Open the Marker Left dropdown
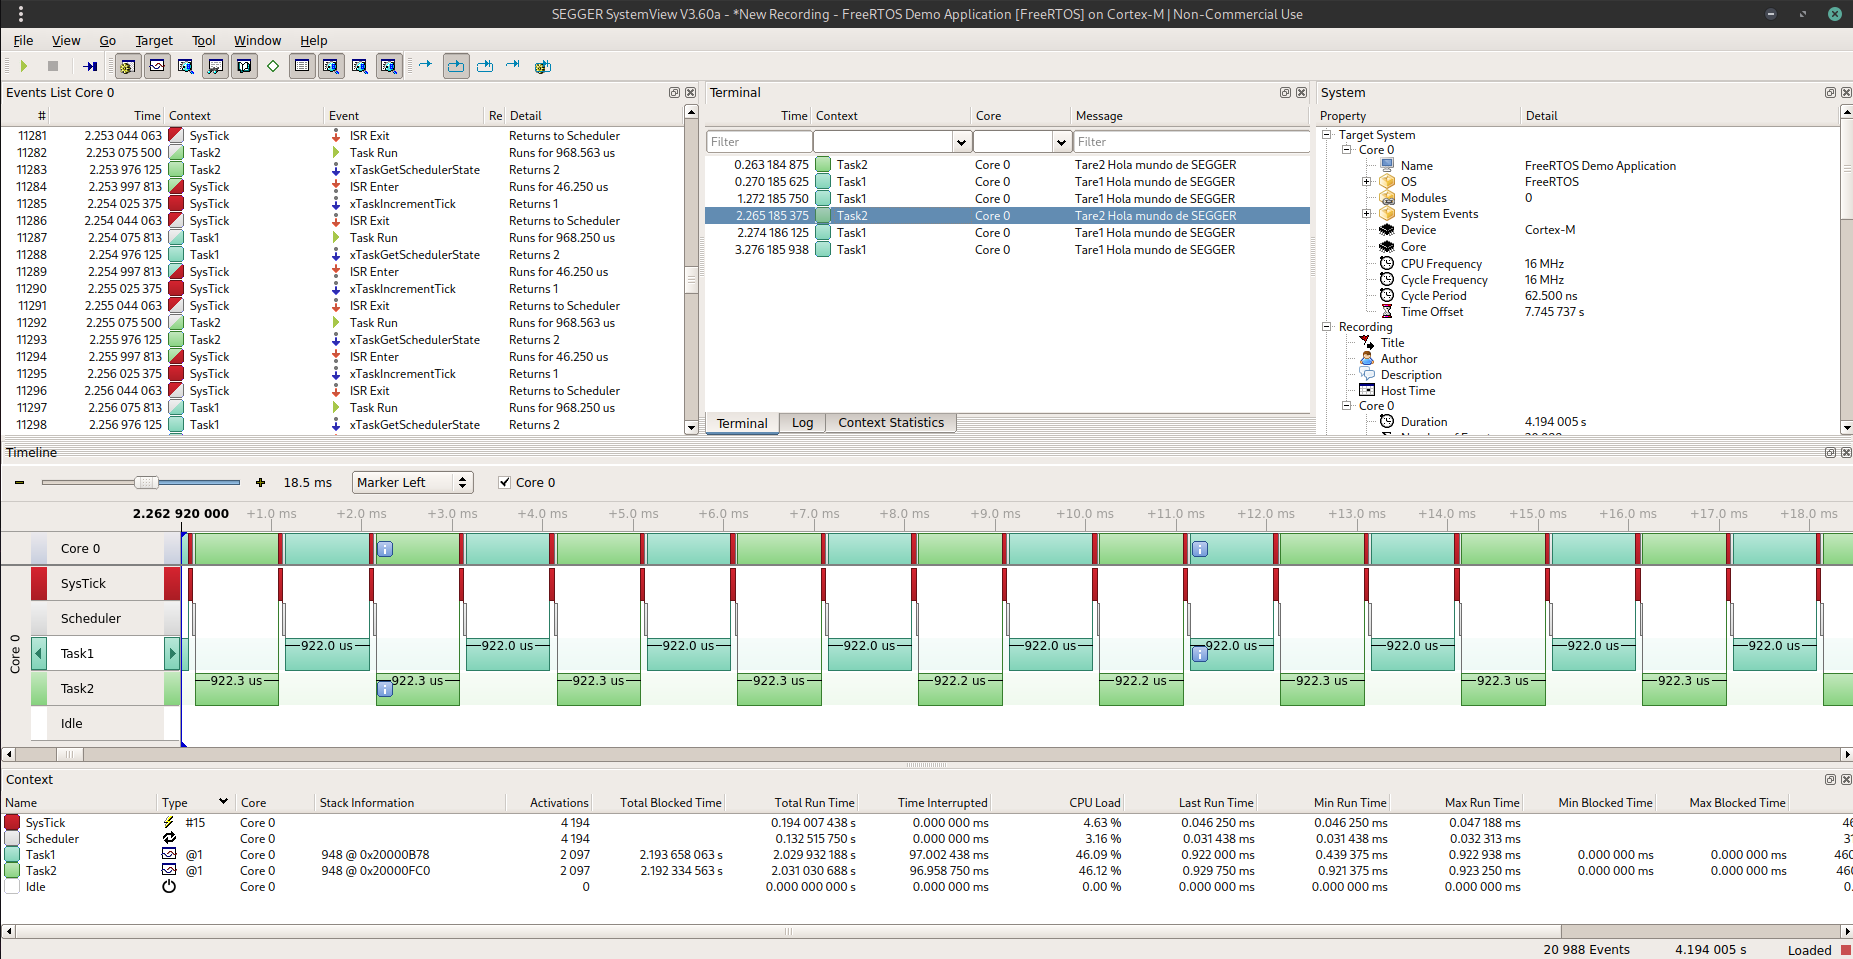This screenshot has width=1853, height=959. 413,482
